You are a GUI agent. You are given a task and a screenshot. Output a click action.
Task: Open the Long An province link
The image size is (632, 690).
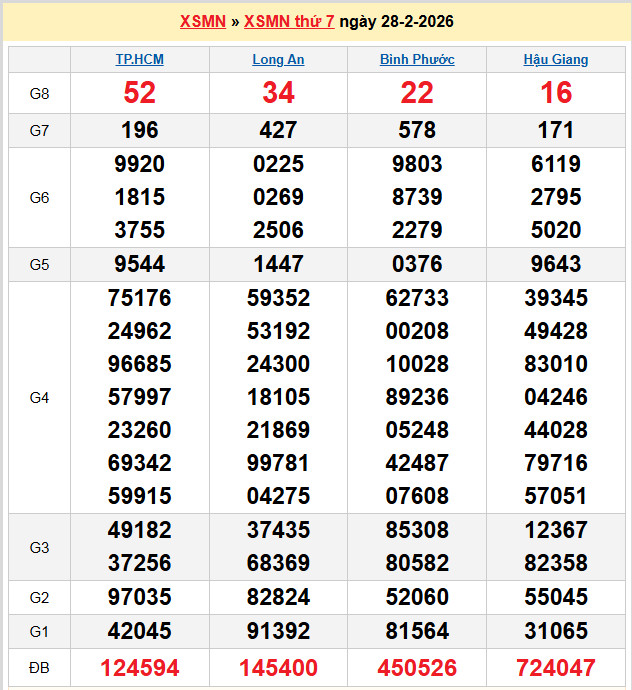pyautogui.click(x=278, y=60)
